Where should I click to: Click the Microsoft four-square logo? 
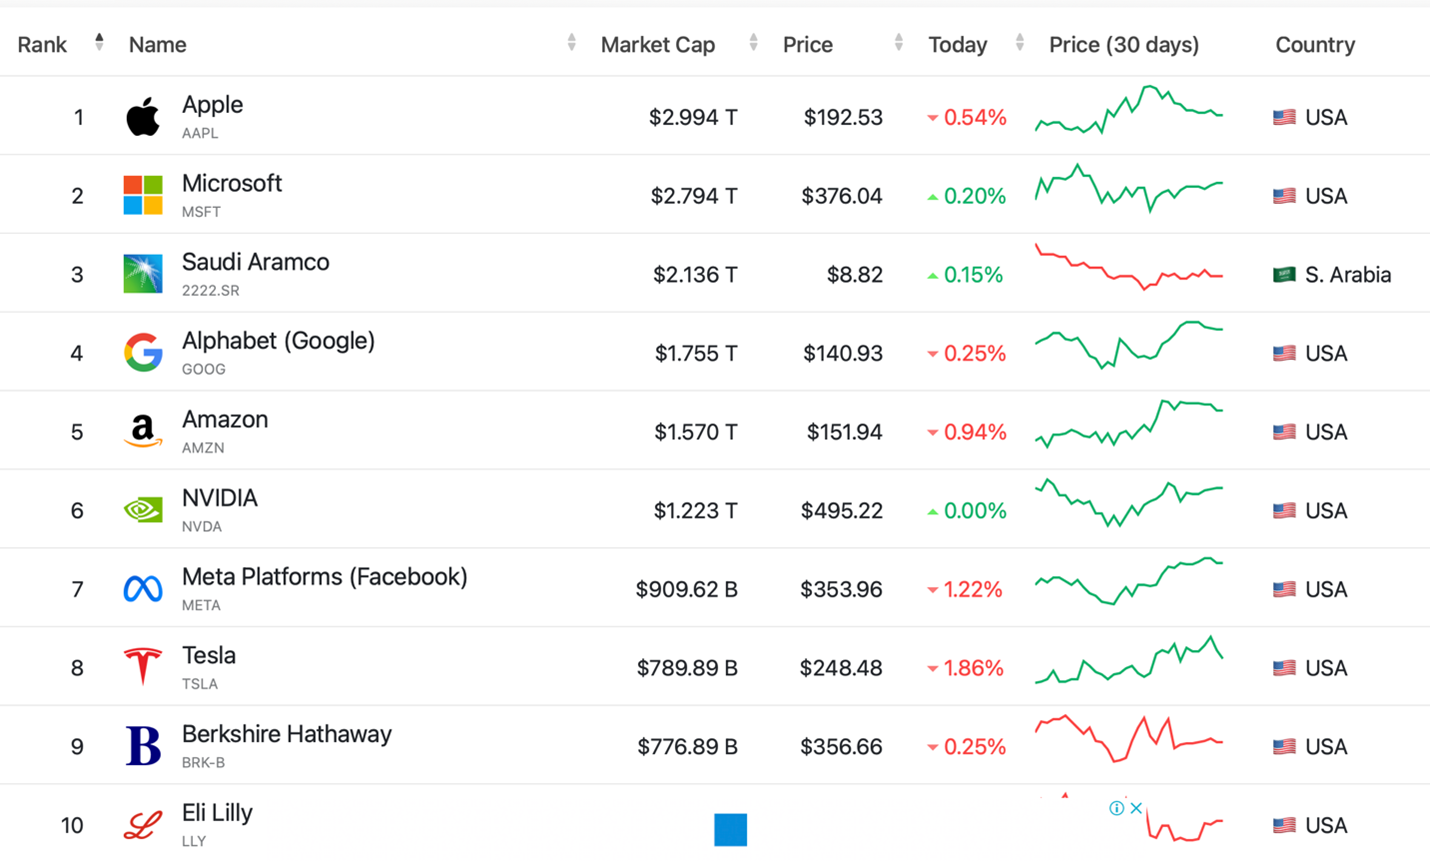point(143,194)
